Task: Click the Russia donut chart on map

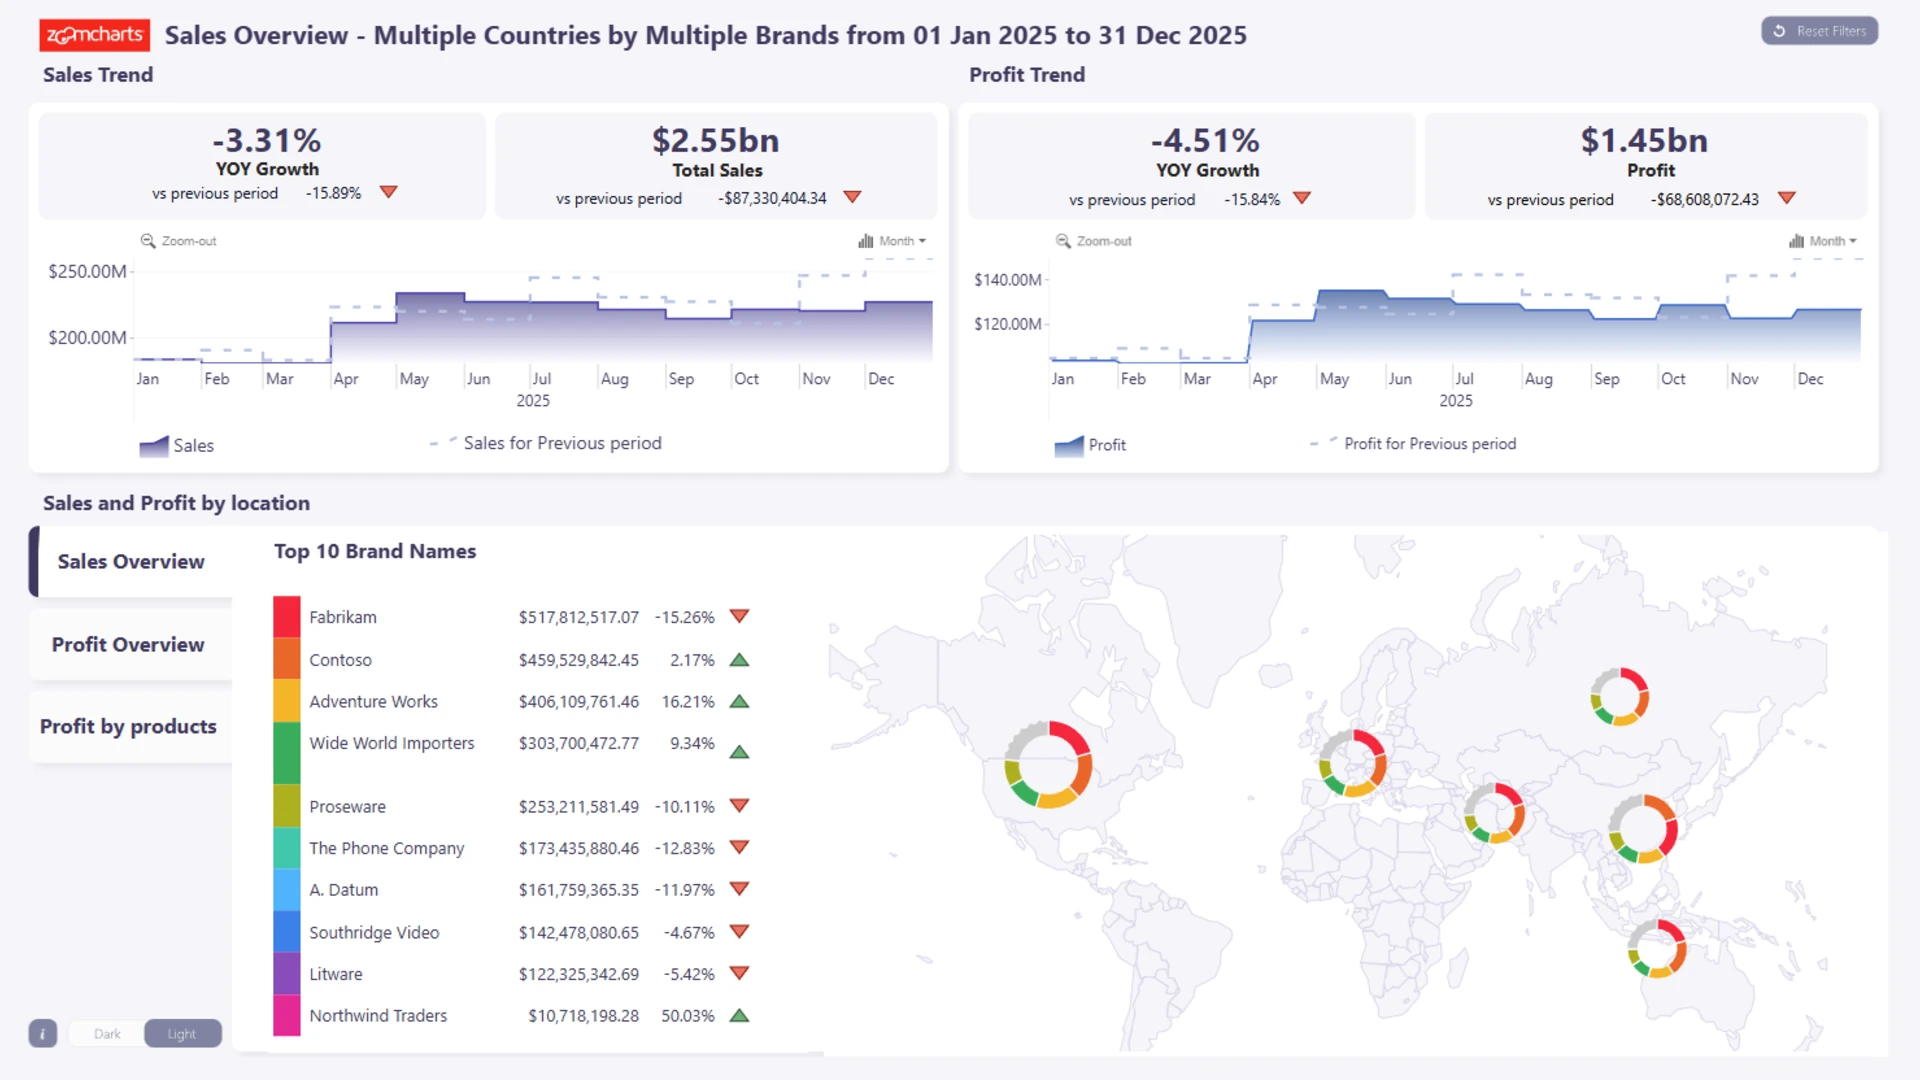Action: [1620, 697]
